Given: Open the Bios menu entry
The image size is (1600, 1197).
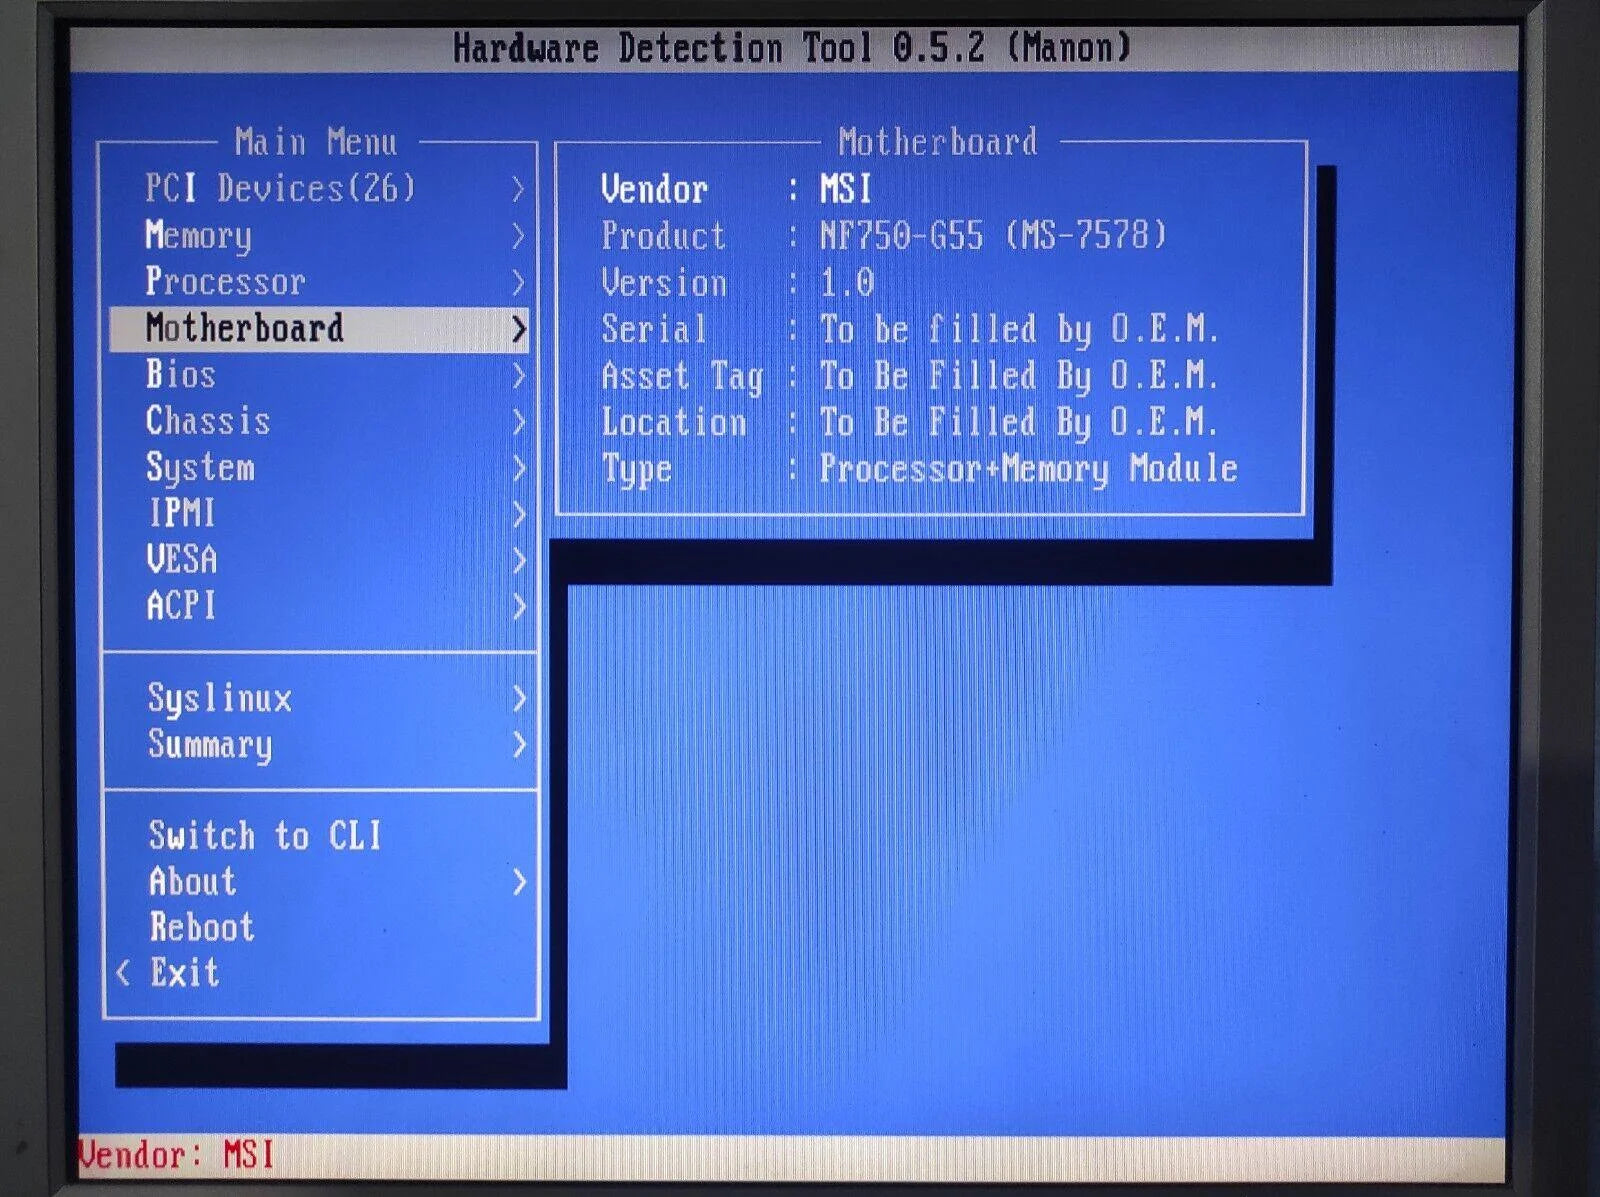Looking at the screenshot, I should pyautogui.click(x=181, y=375).
